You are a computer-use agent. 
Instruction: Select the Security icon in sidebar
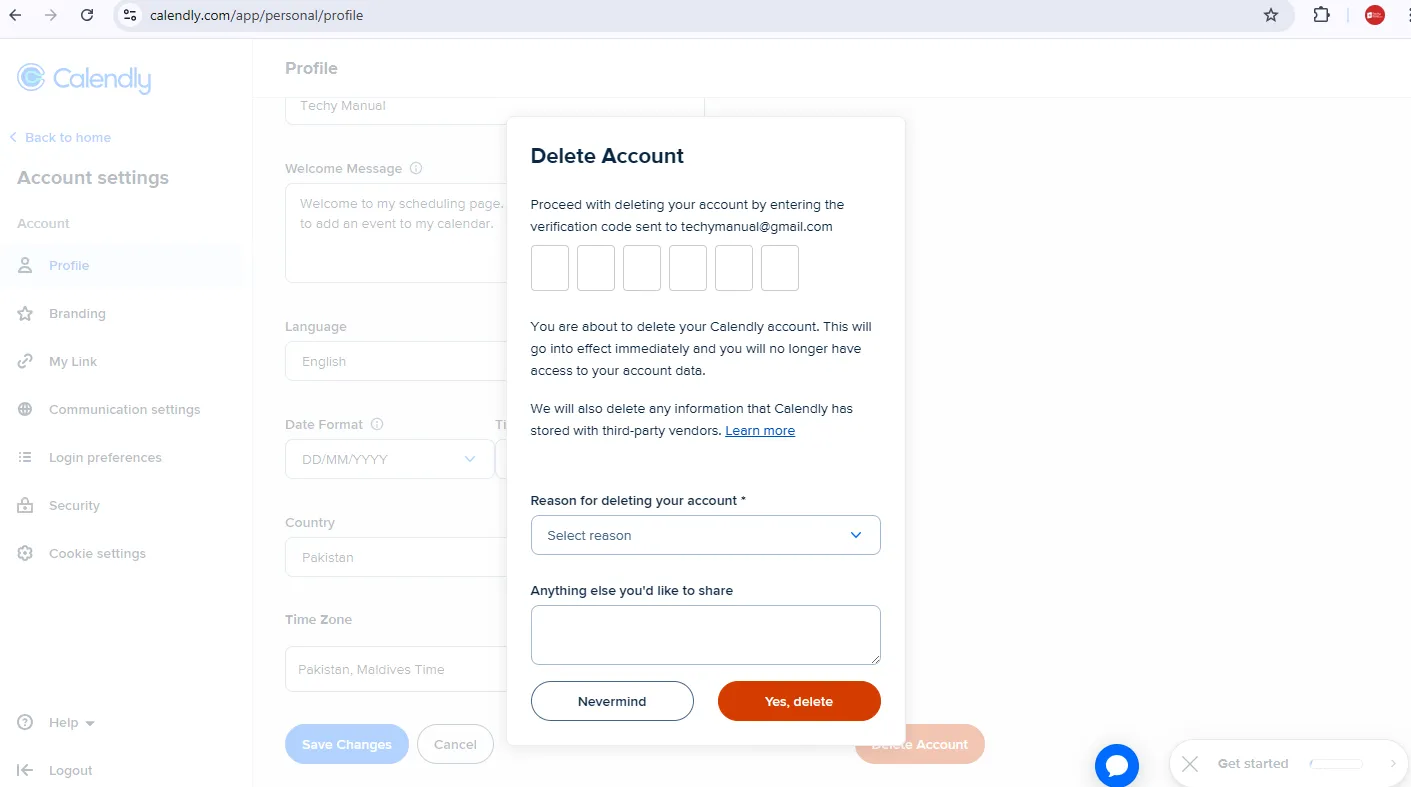24,505
